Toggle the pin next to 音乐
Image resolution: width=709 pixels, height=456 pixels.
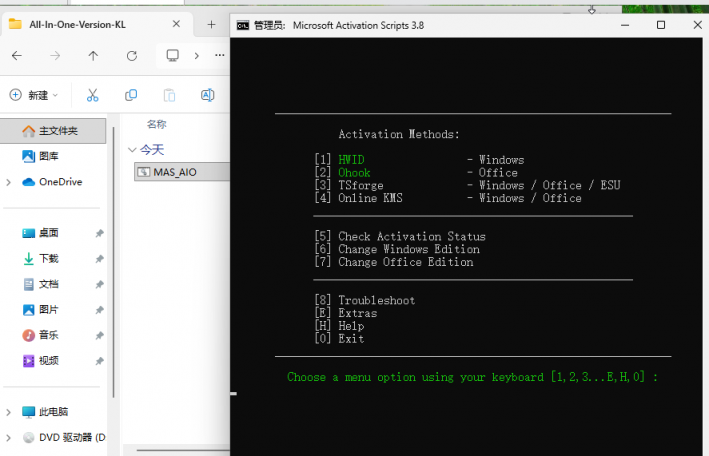[x=99, y=335]
